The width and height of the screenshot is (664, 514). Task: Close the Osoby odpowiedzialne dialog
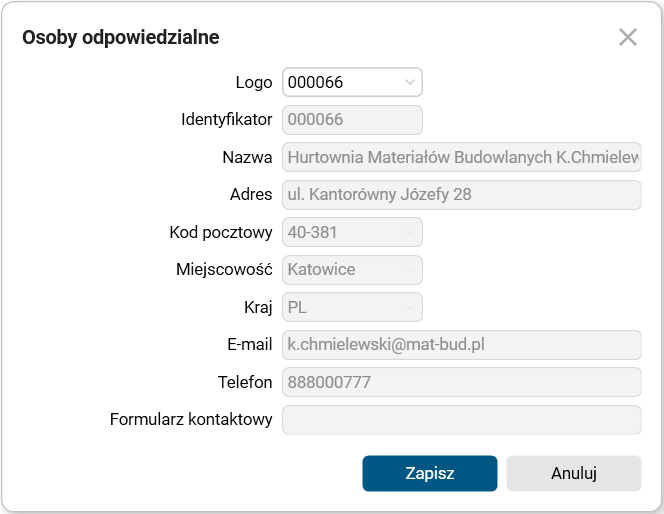(x=628, y=38)
